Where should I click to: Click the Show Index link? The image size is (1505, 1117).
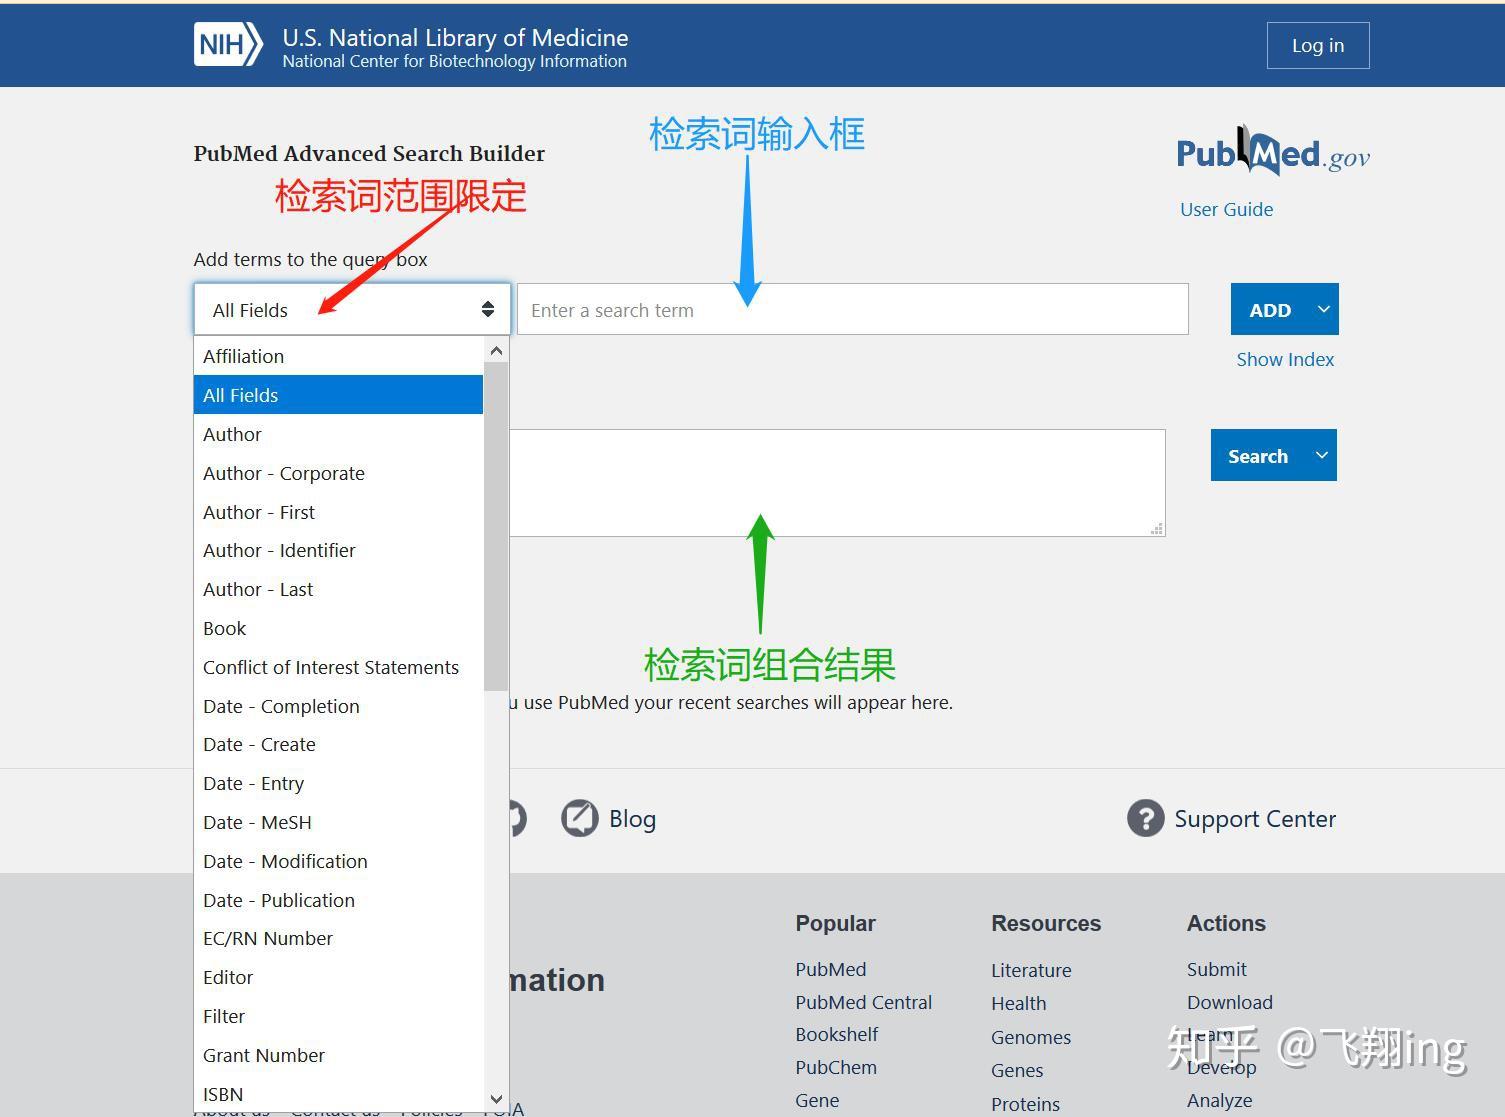tap(1285, 359)
